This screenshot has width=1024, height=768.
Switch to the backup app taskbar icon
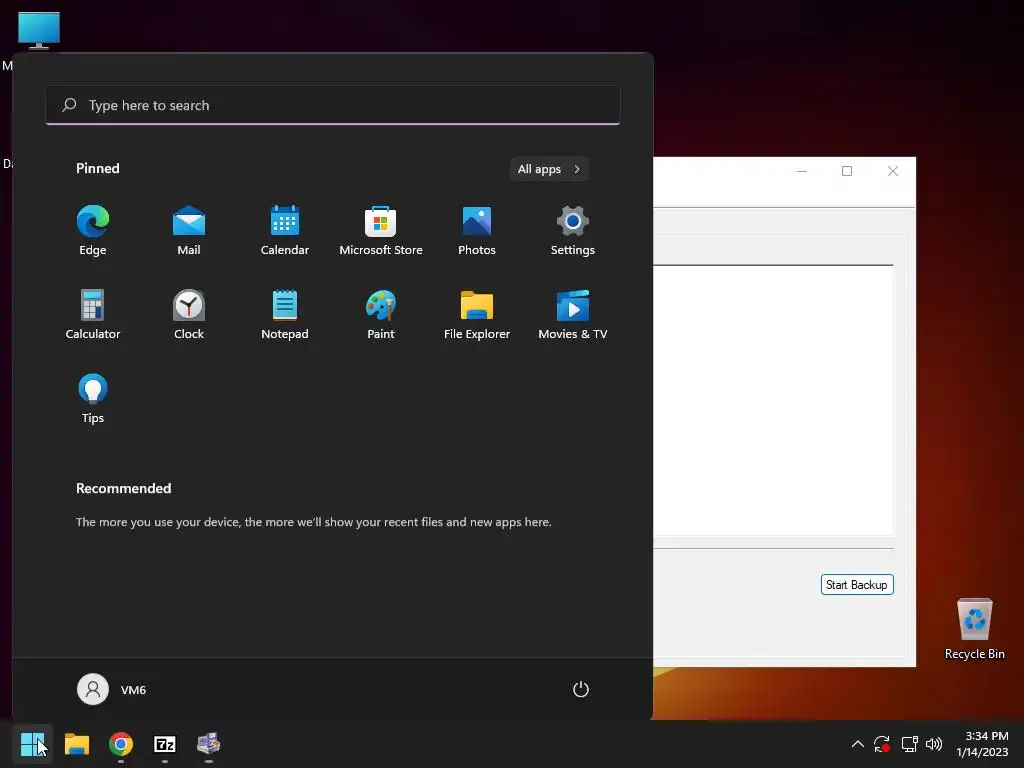208,744
